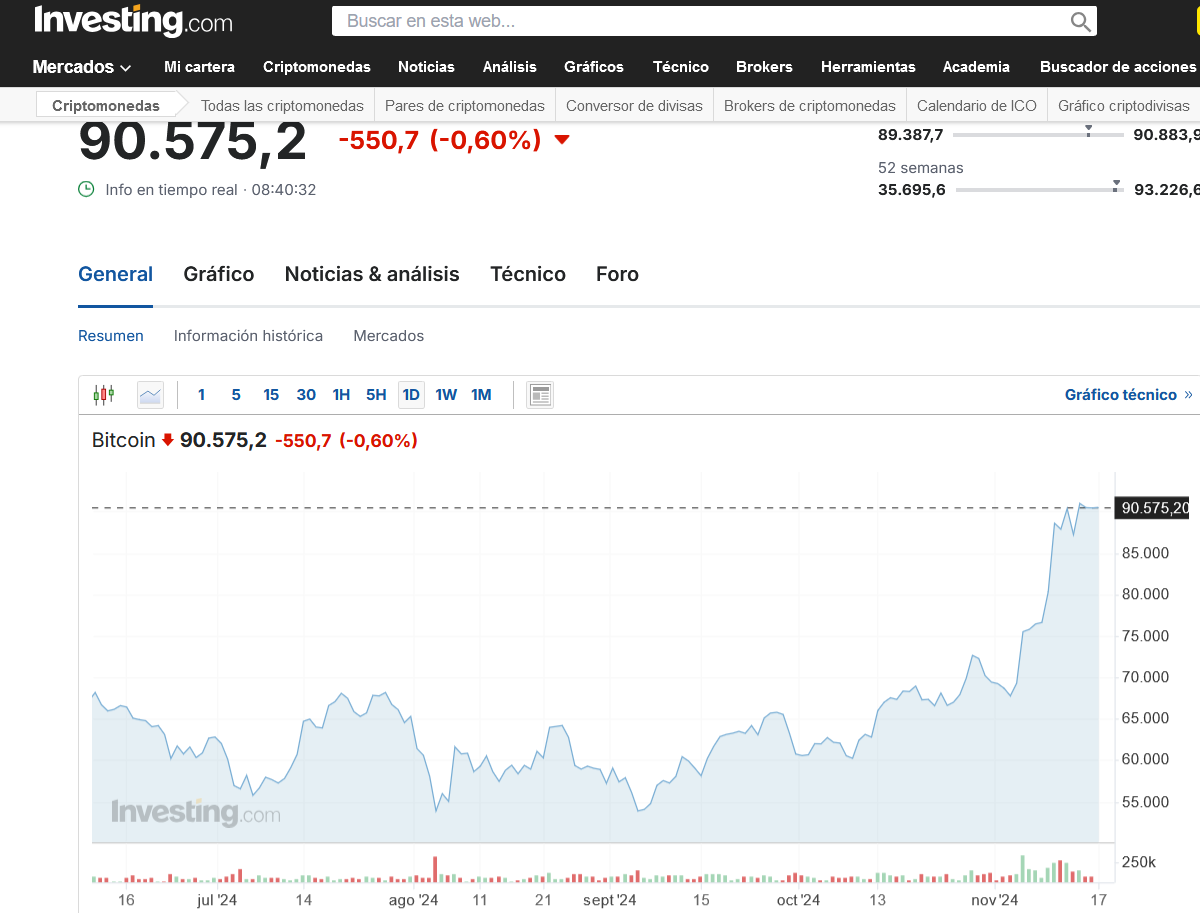Click the 52 semanas range slider
Screen dimensions: 1200x913
[1040, 189]
